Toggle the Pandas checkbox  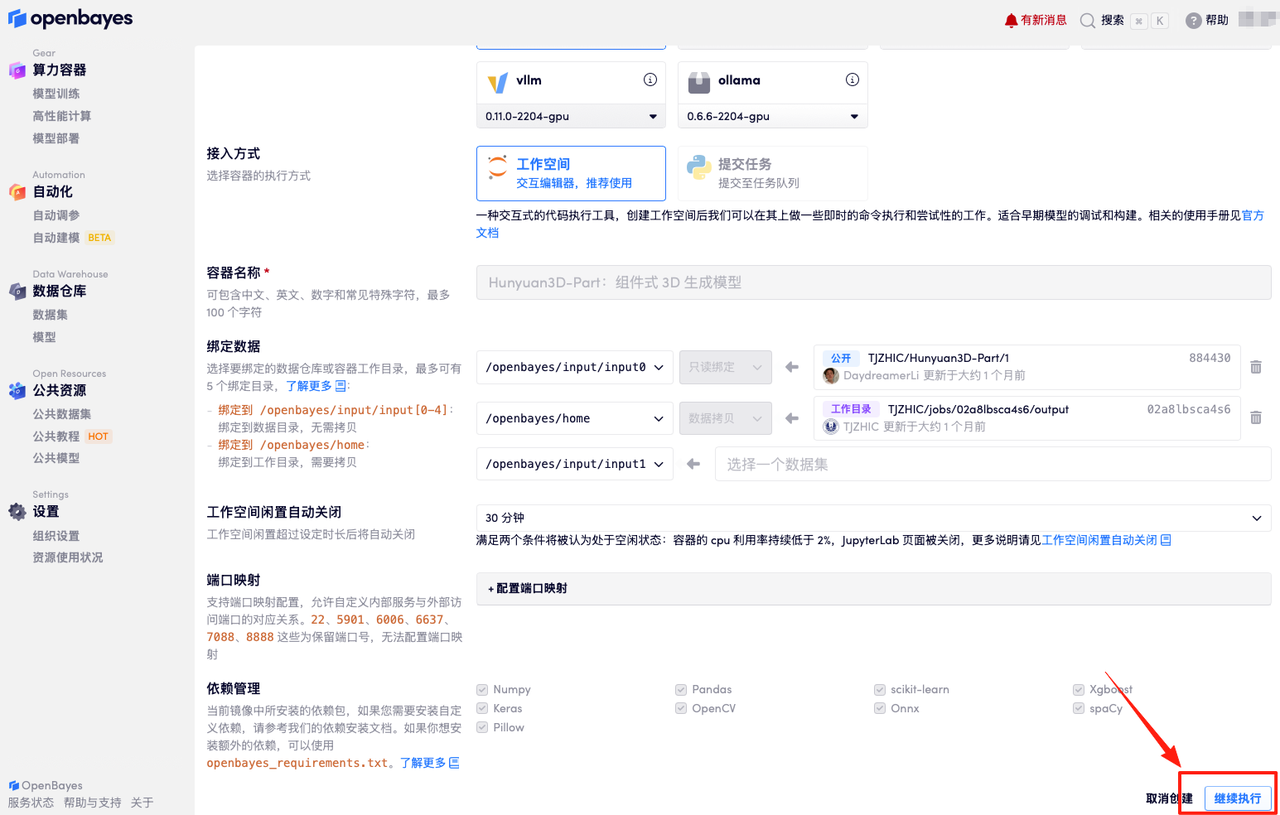pos(681,690)
